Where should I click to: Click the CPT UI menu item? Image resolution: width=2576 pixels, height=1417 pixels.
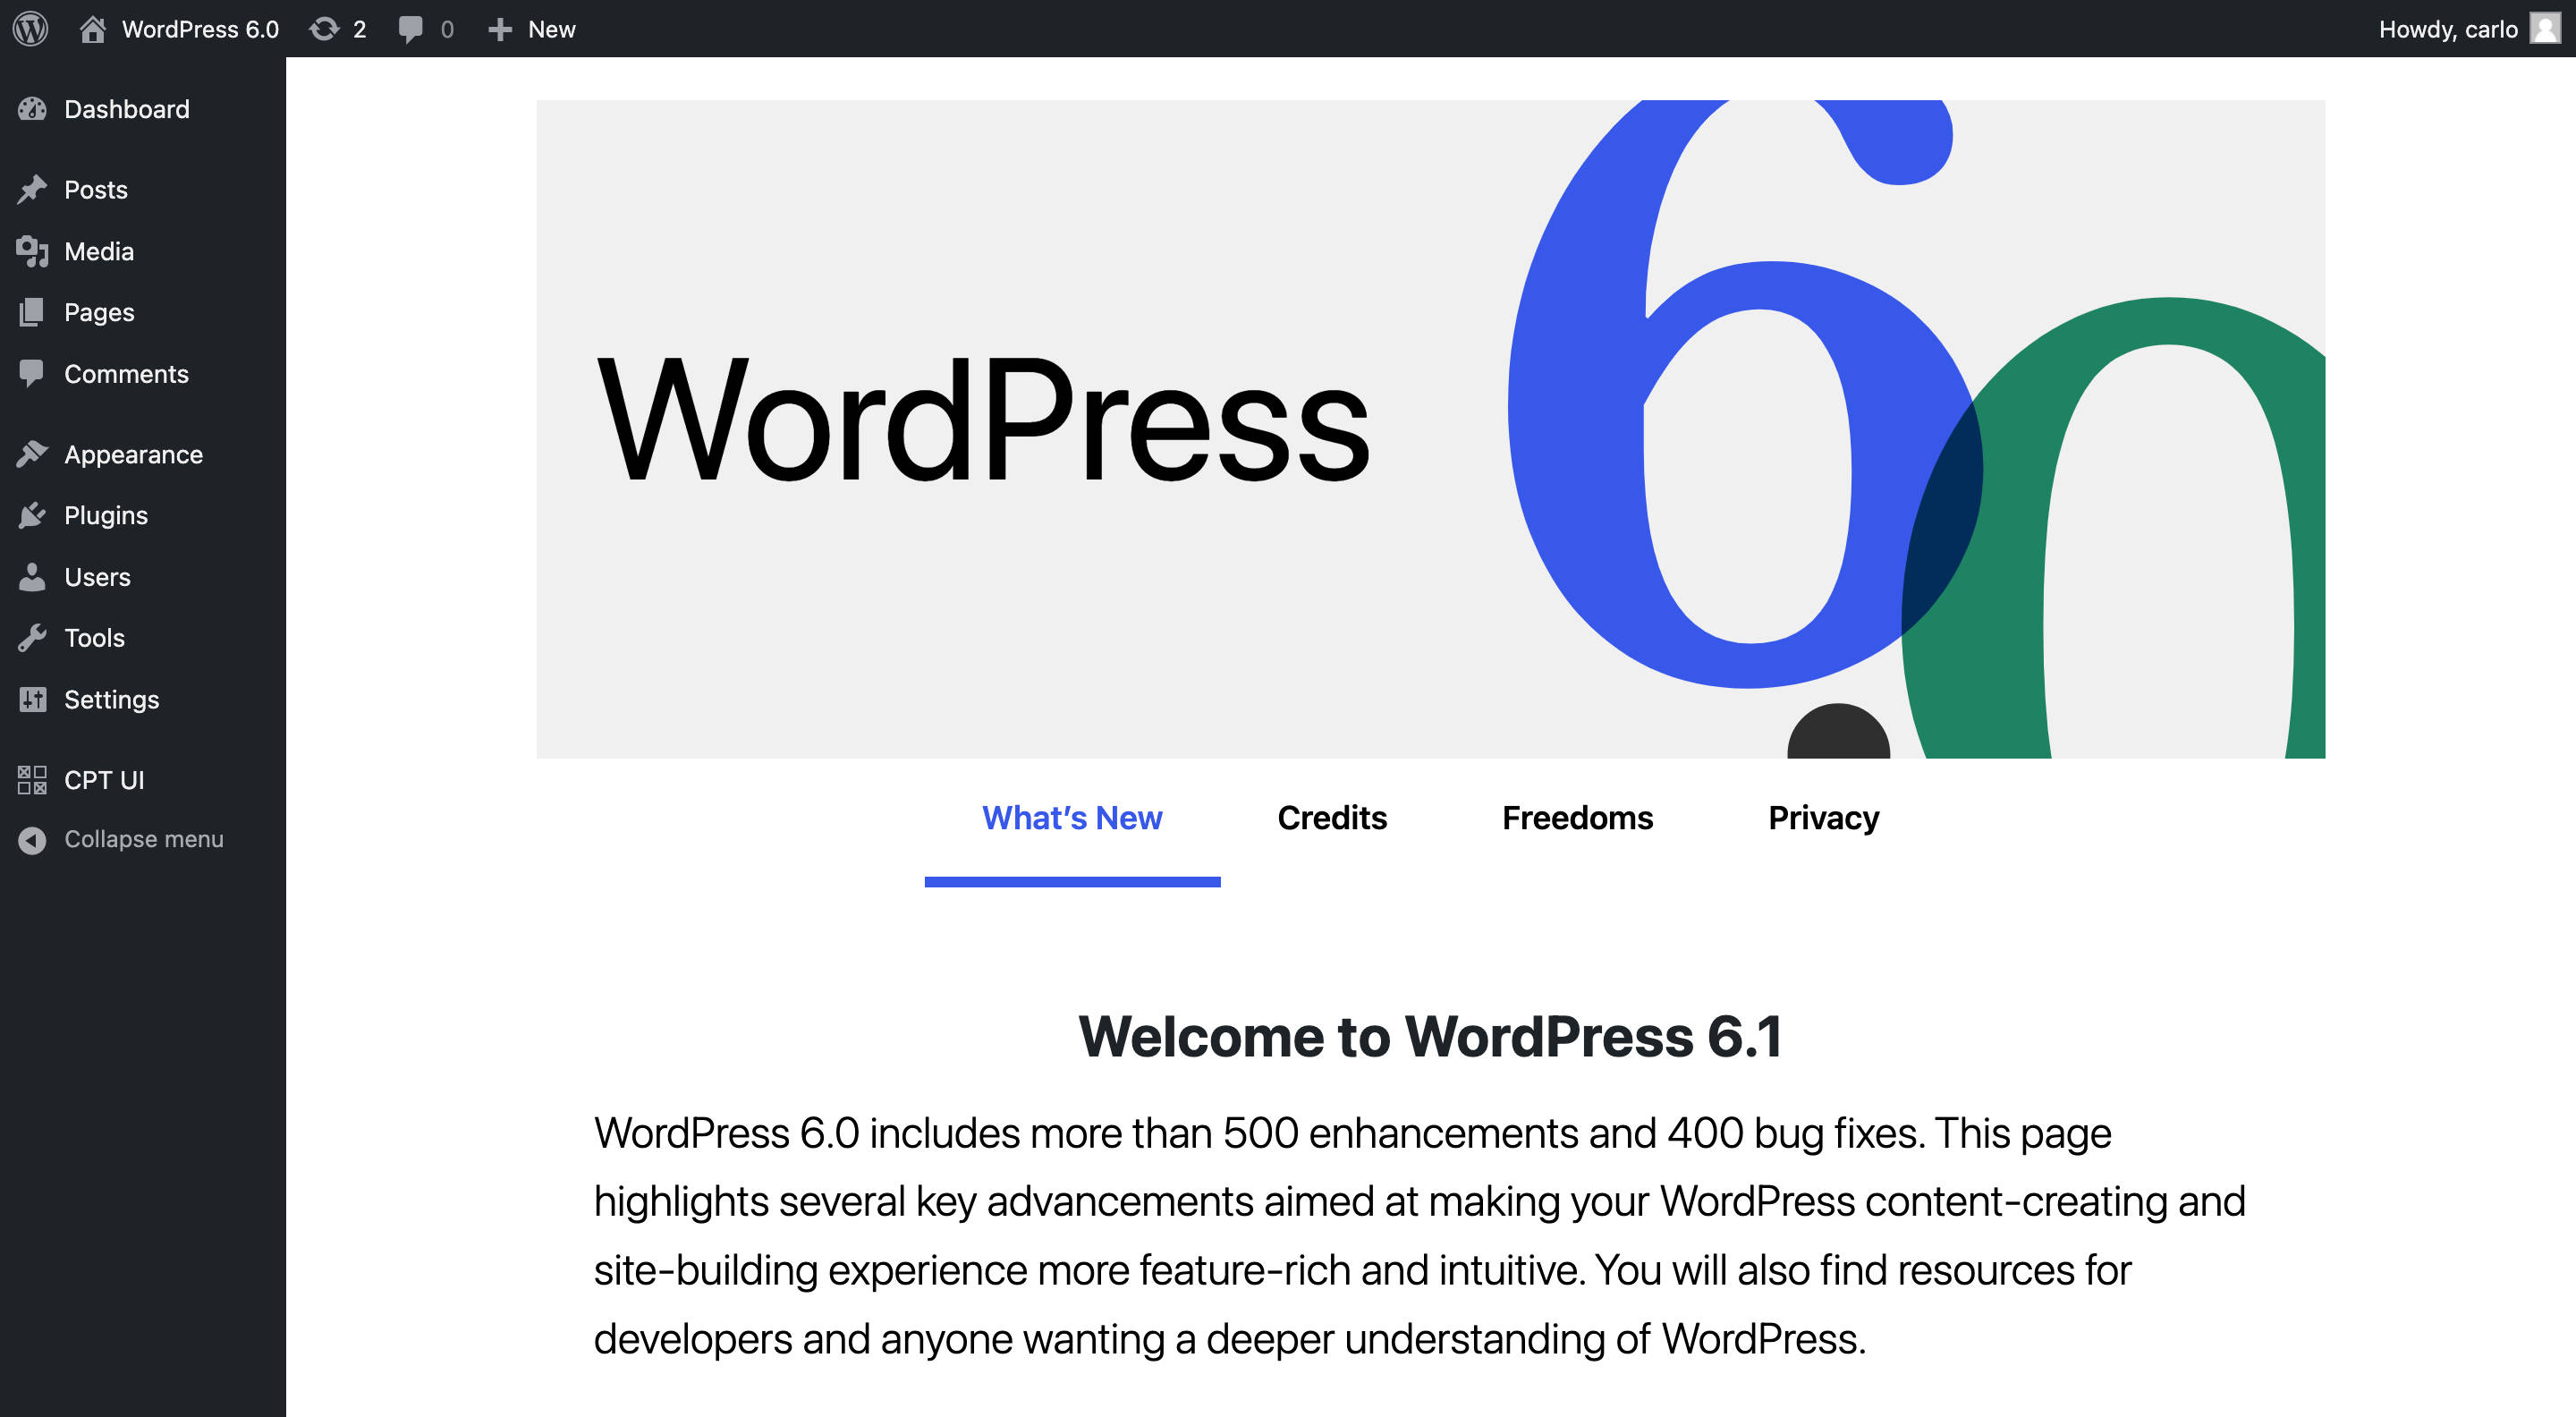[x=103, y=780]
